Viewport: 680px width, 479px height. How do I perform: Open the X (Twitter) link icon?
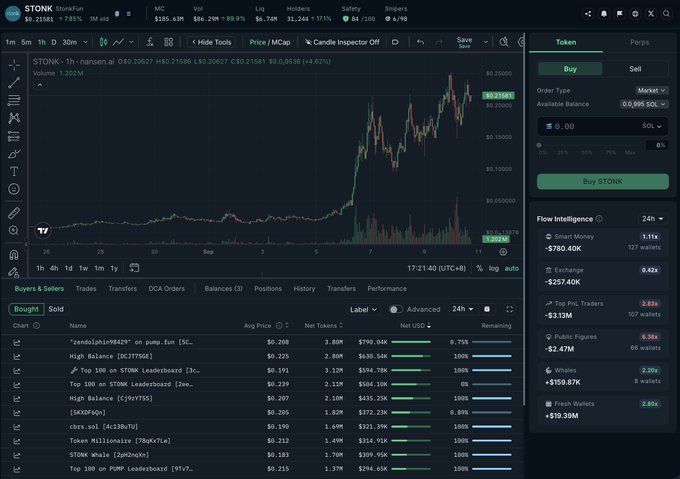(651, 14)
